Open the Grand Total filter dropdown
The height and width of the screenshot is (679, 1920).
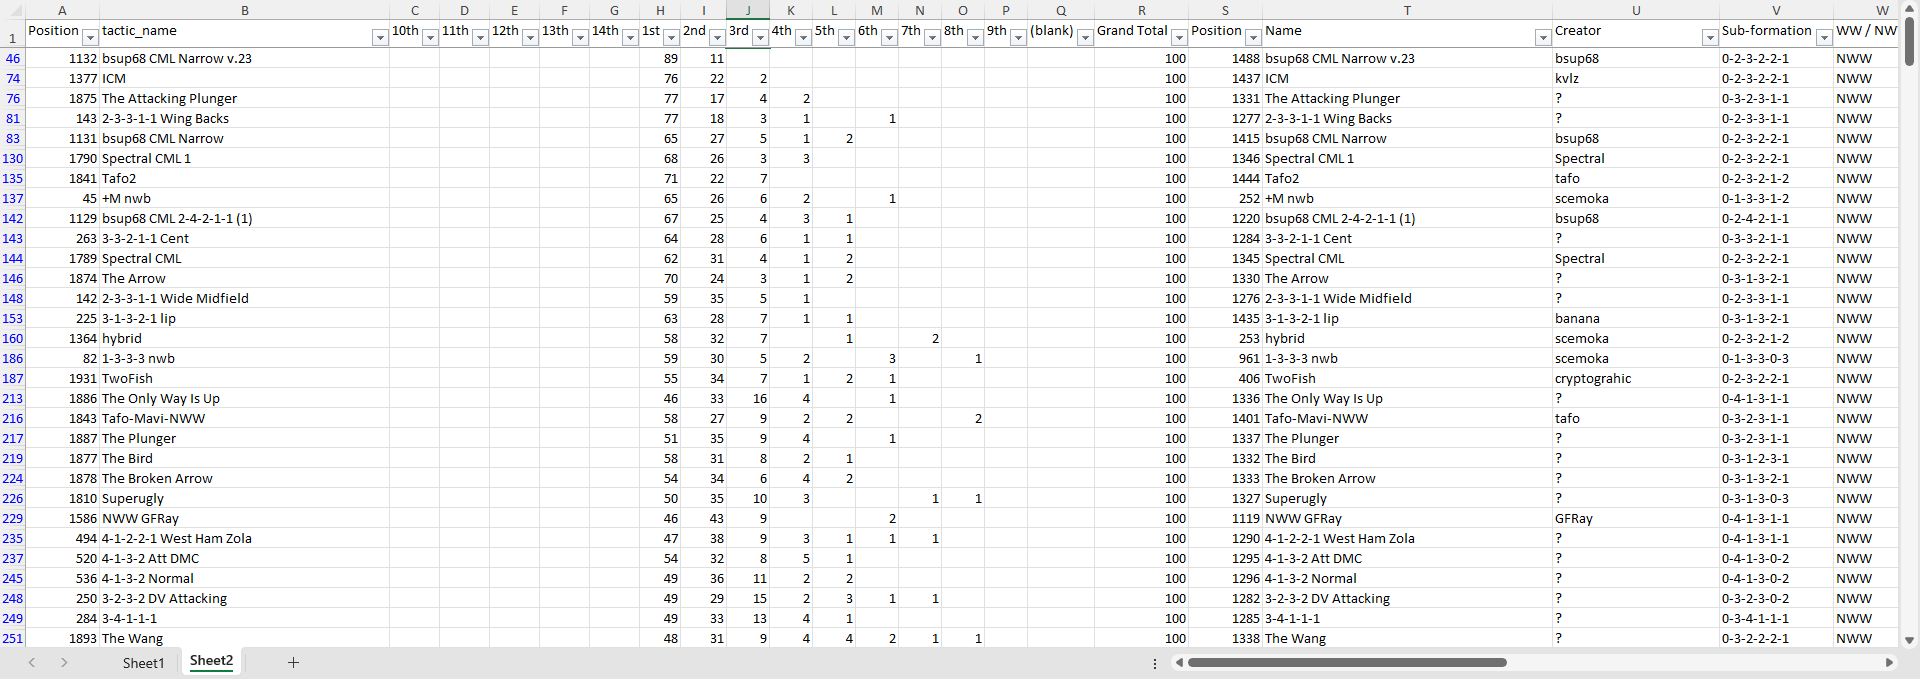[x=1179, y=37]
